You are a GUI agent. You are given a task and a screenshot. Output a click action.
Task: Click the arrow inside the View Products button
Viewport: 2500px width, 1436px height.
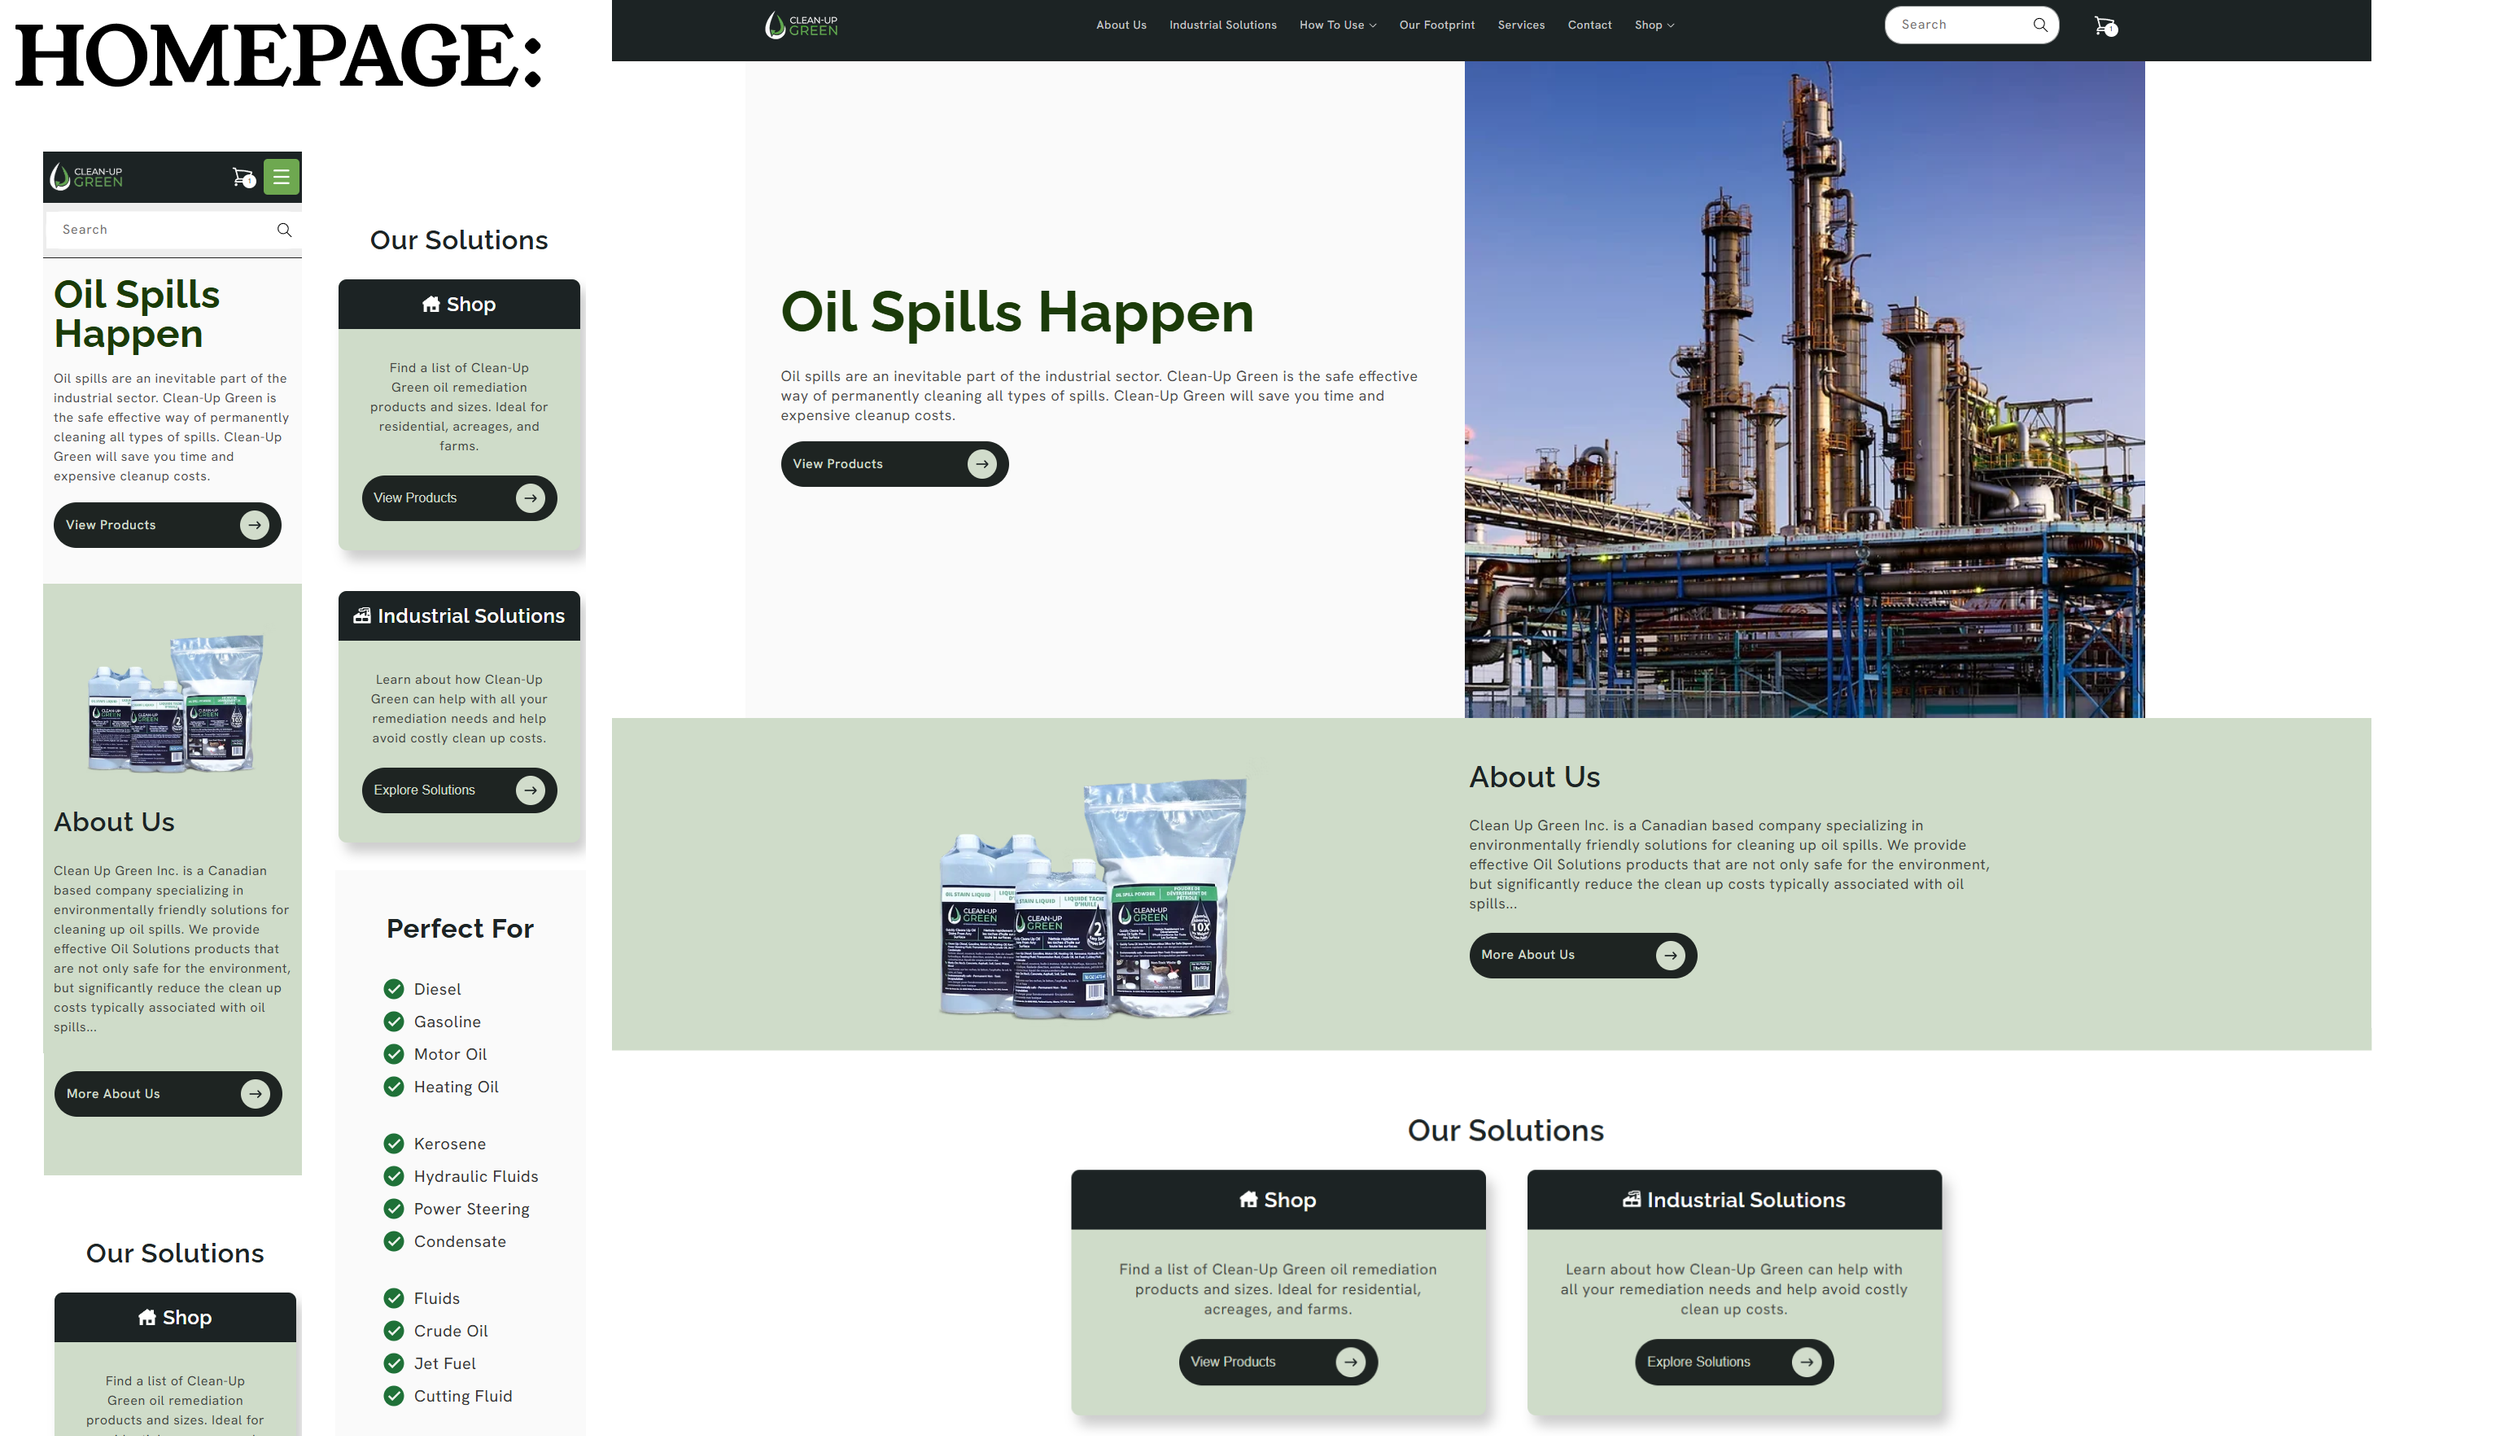tap(981, 463)
